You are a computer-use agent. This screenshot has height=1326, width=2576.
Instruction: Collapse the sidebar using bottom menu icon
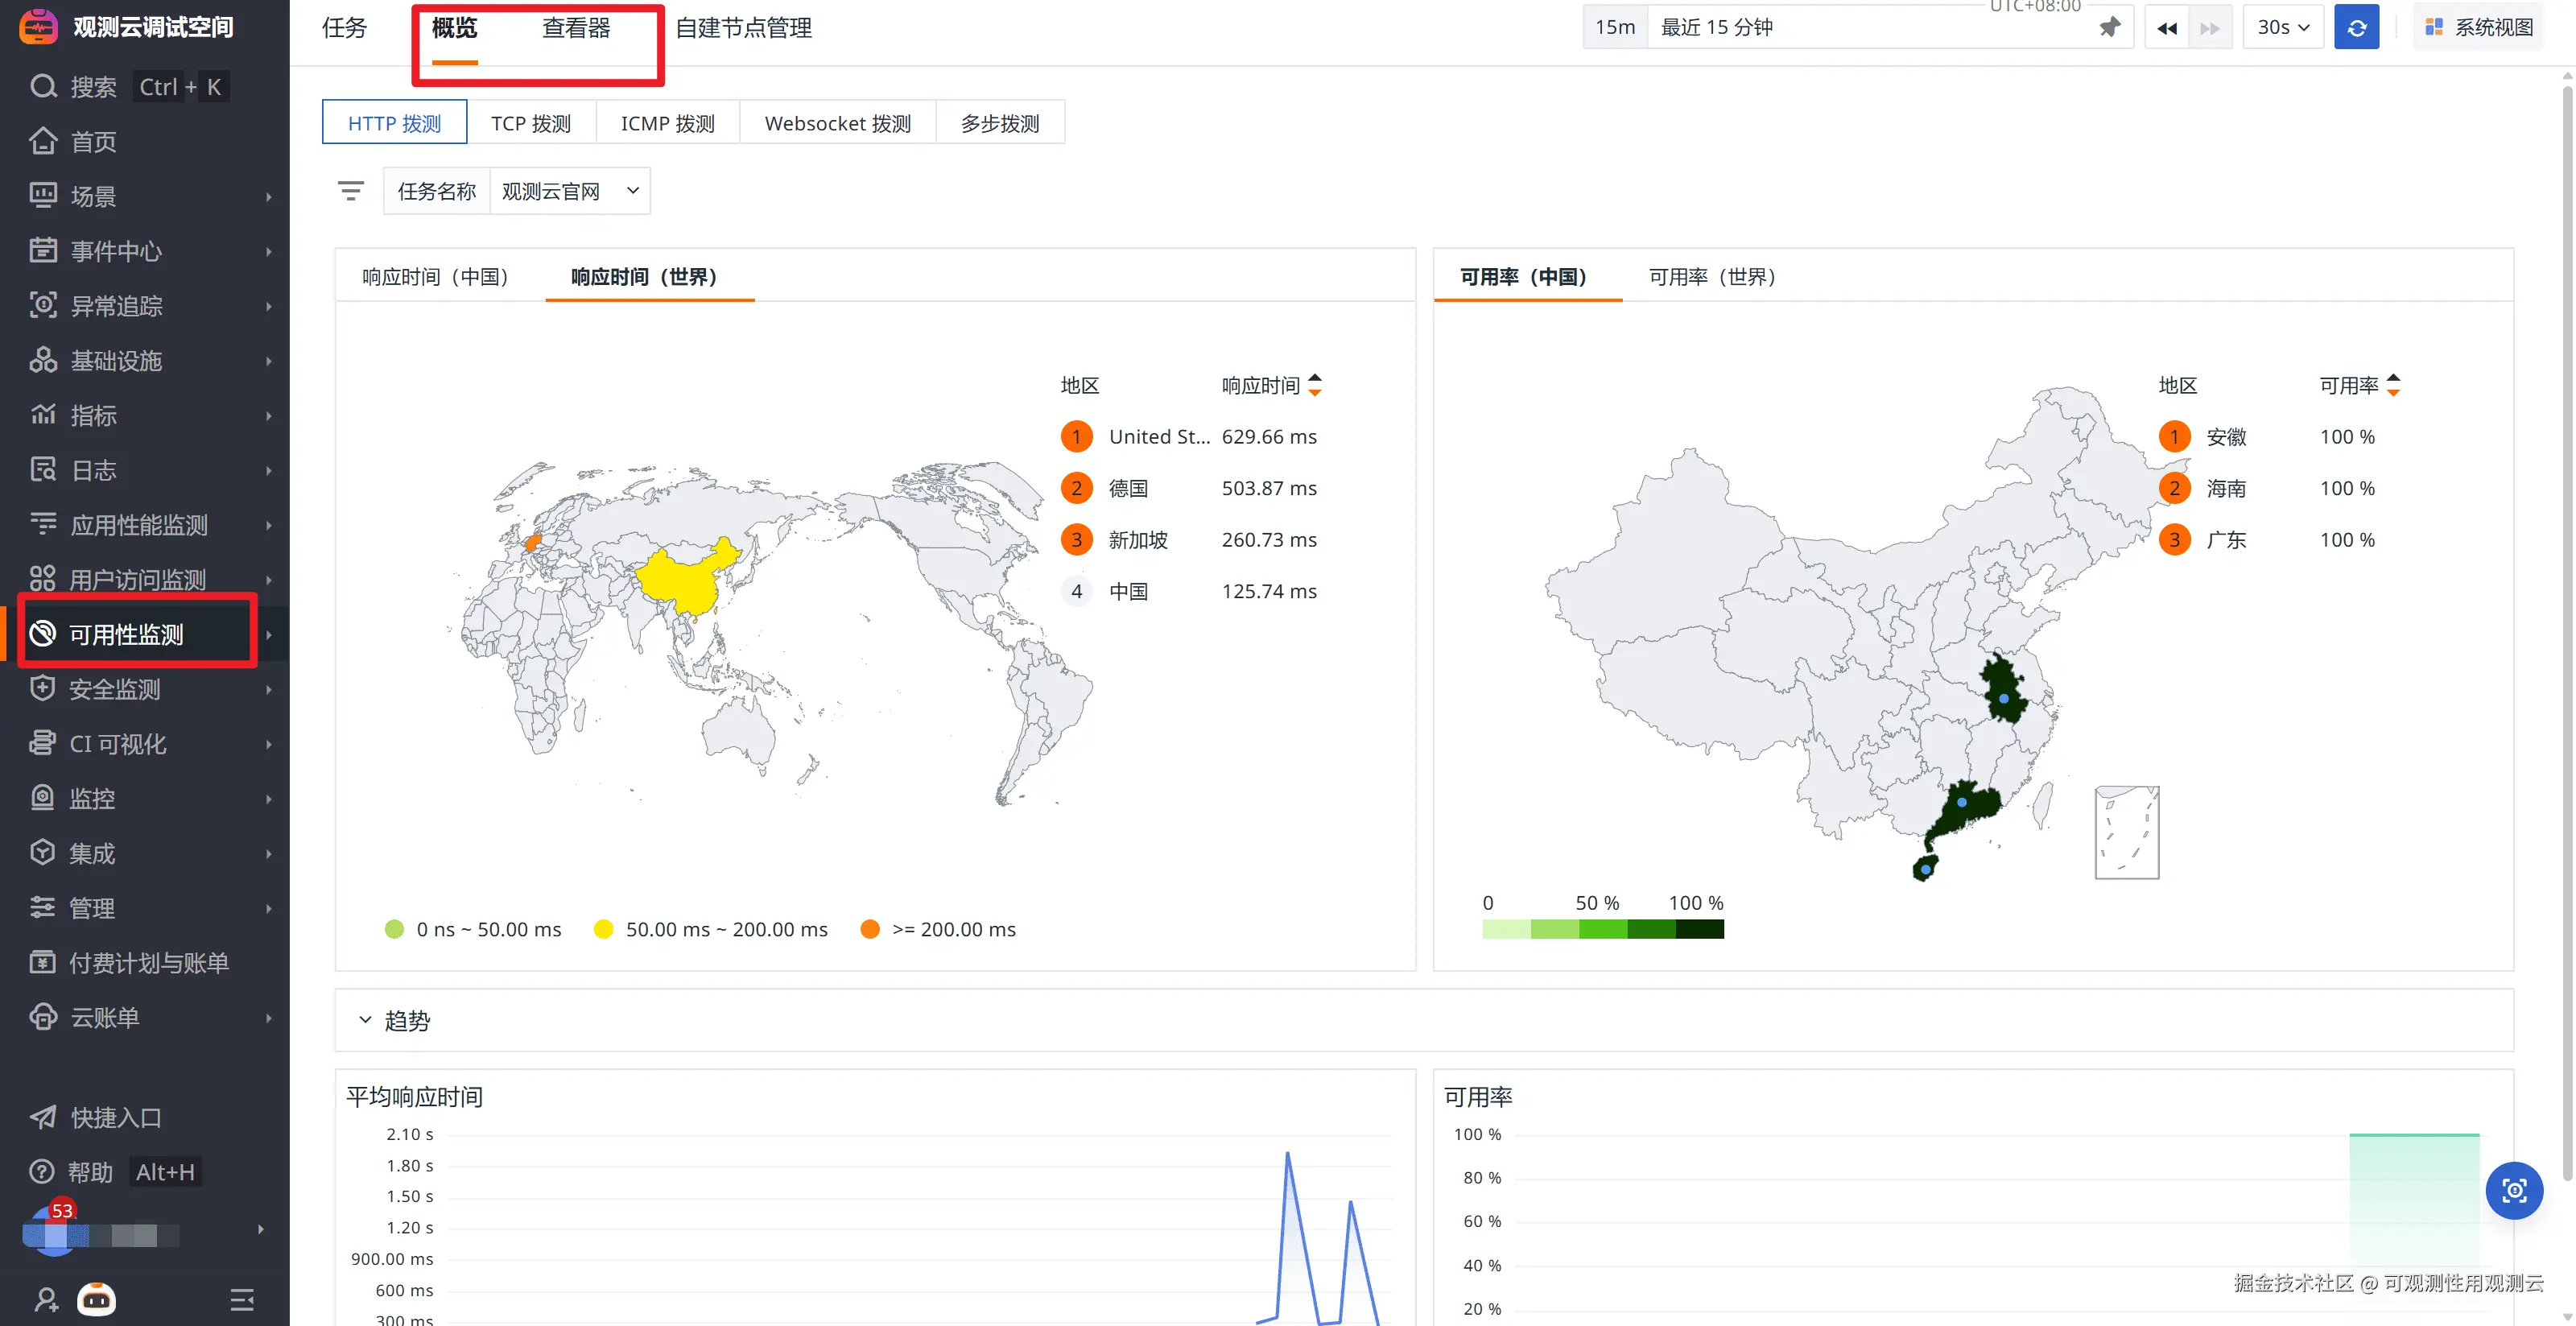[x=242, y=1299]
